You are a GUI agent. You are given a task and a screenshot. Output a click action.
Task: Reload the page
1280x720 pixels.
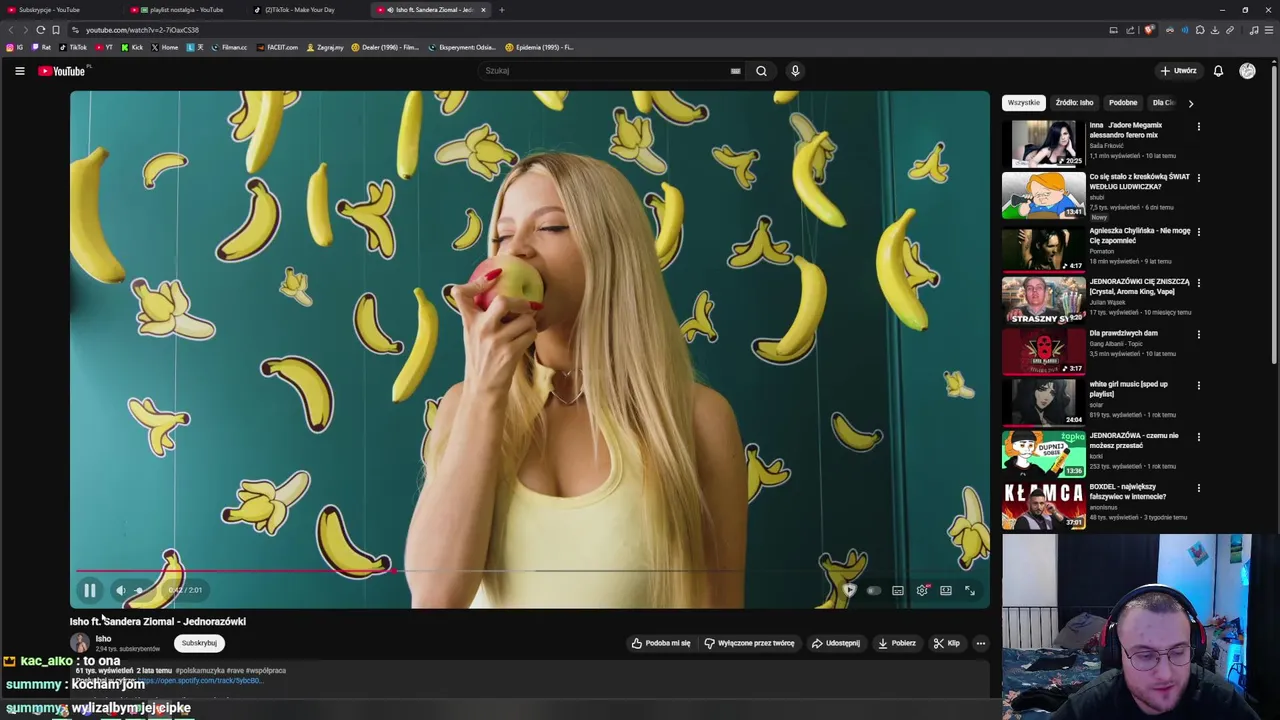click(x=40, y=30)
